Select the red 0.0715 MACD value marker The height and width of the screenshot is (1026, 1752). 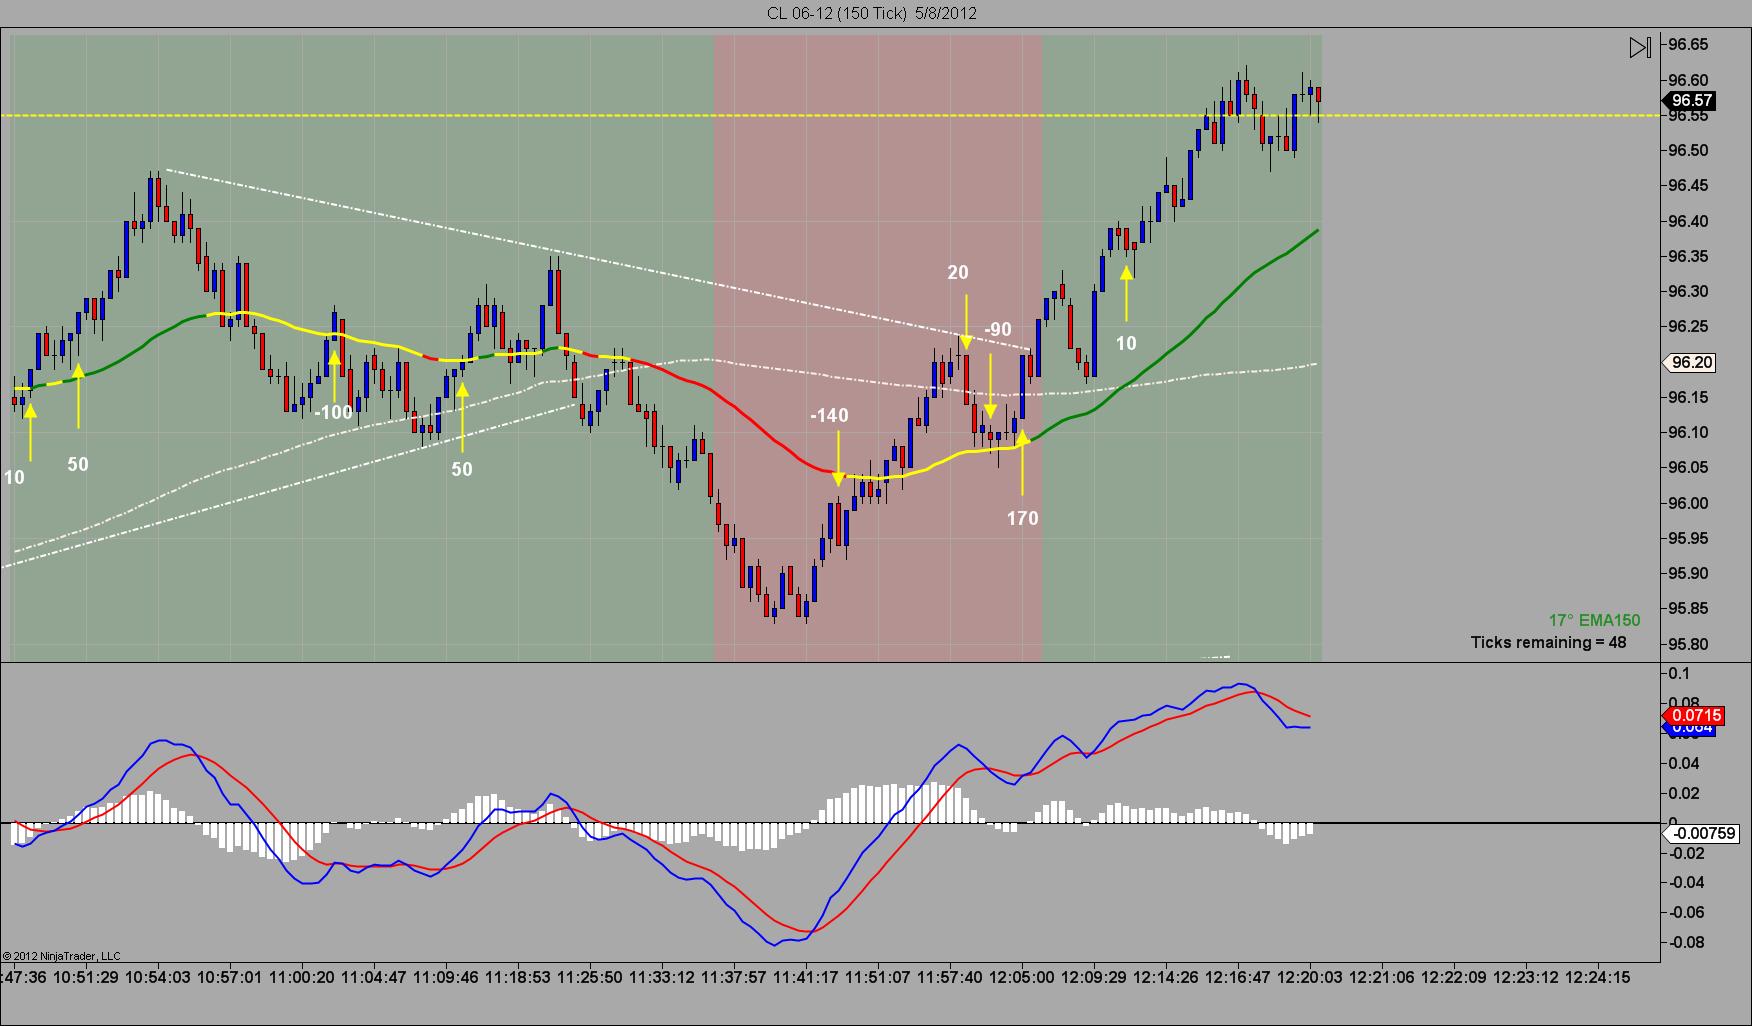[x=1693, y=715]
